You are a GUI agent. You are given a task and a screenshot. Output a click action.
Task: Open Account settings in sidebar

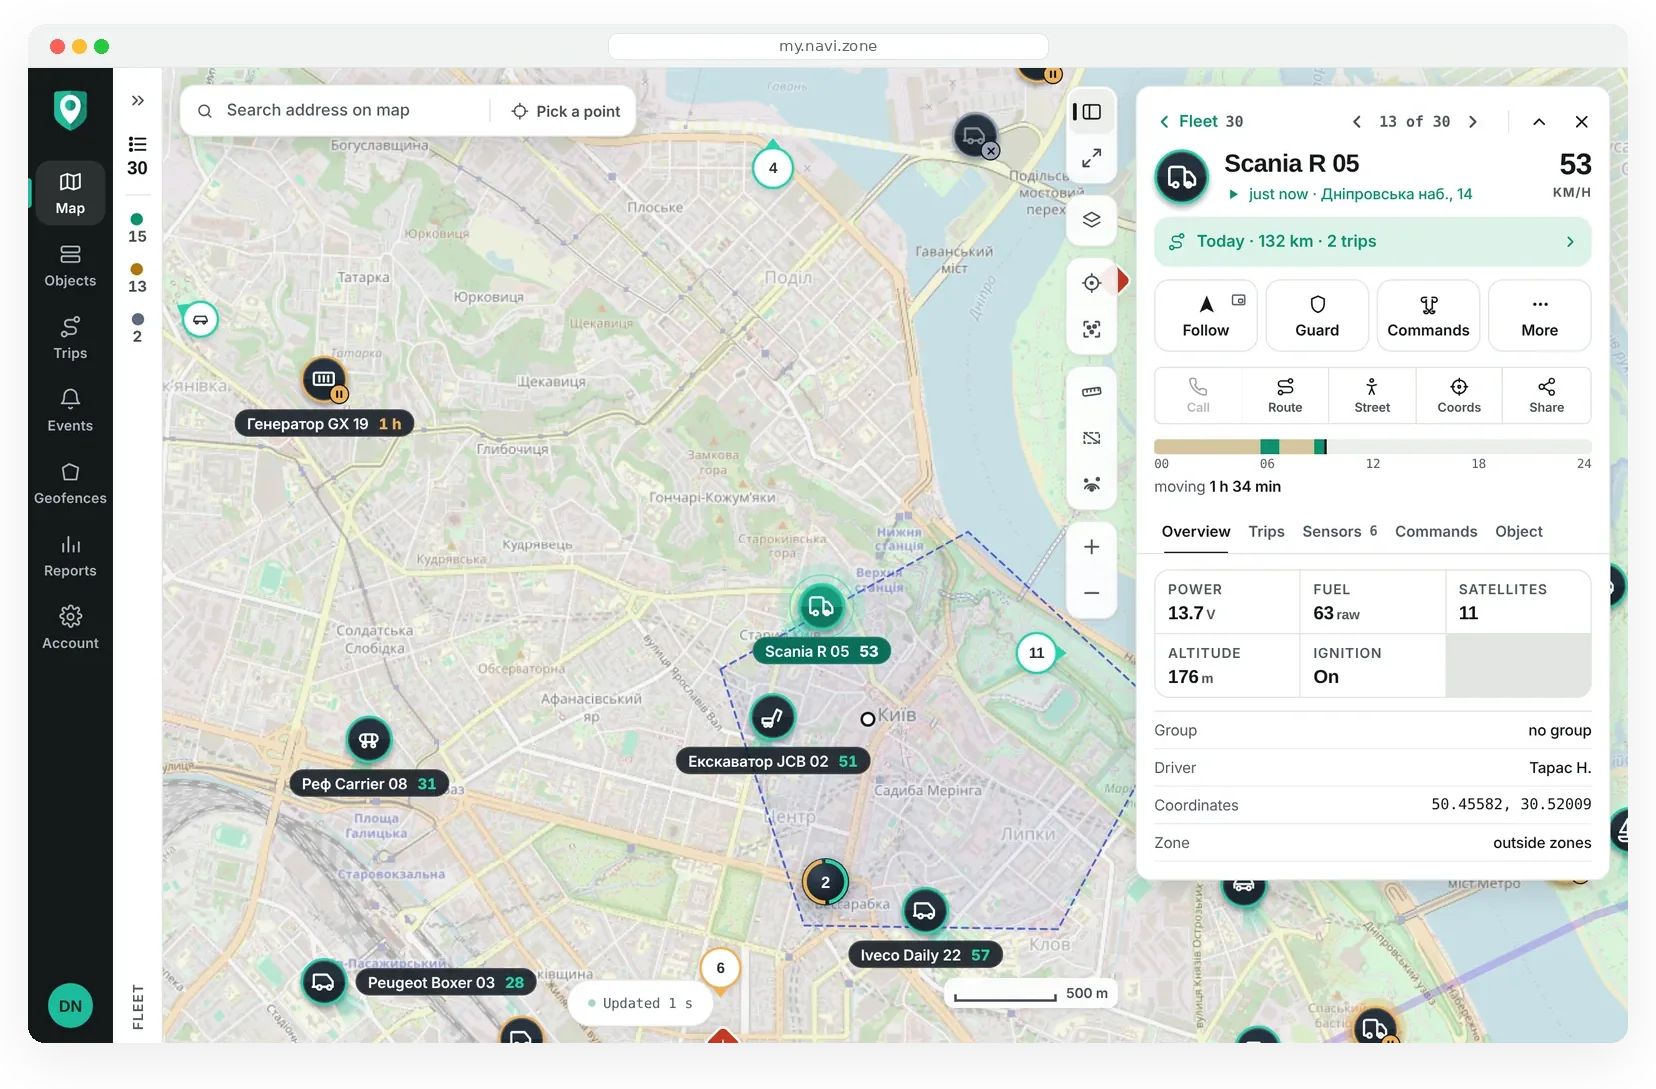(70, 628)
